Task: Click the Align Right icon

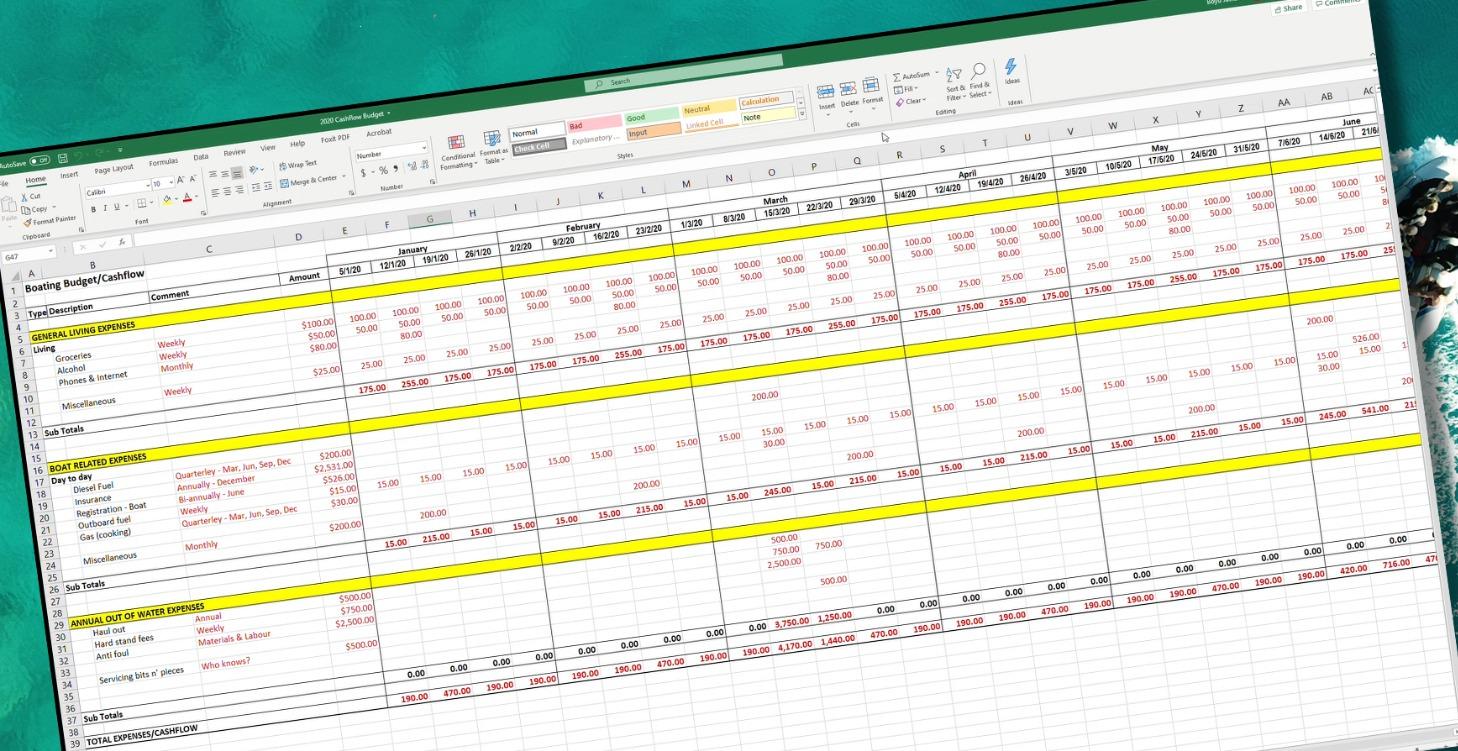Action: (239, 190)
